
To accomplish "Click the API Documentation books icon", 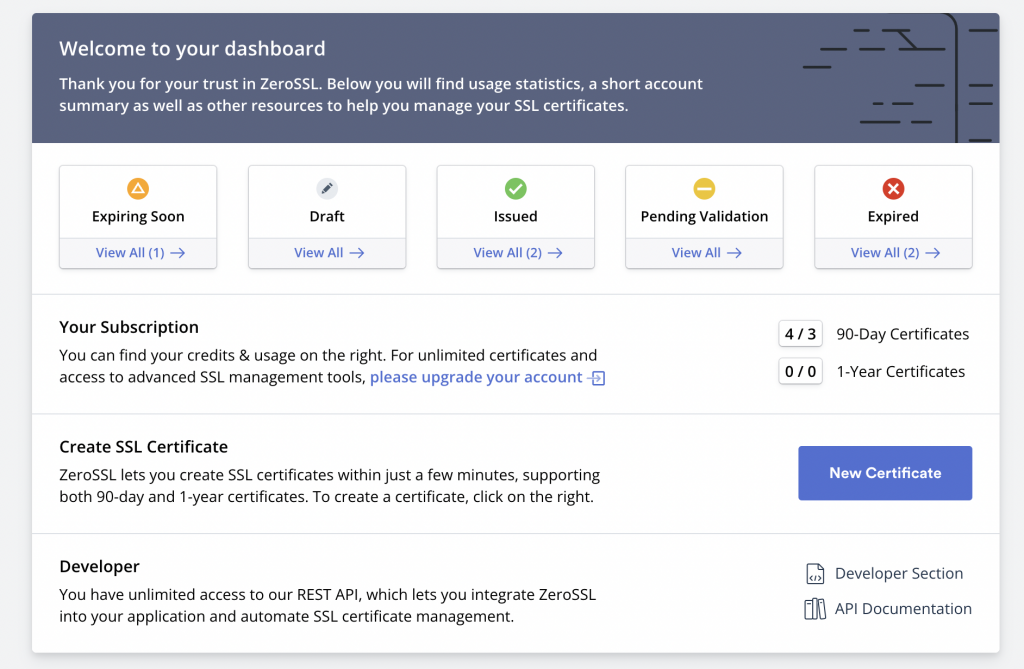I will tap(815, 609).
